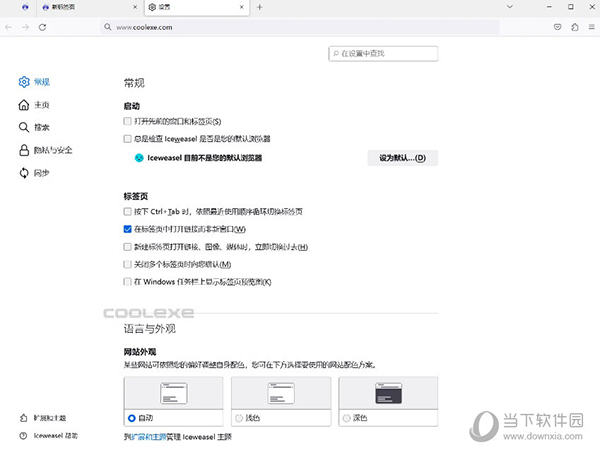Toggle always check Iceweasel default browser checkbox
The image size is (600, 457).
[x=127, y=139]
